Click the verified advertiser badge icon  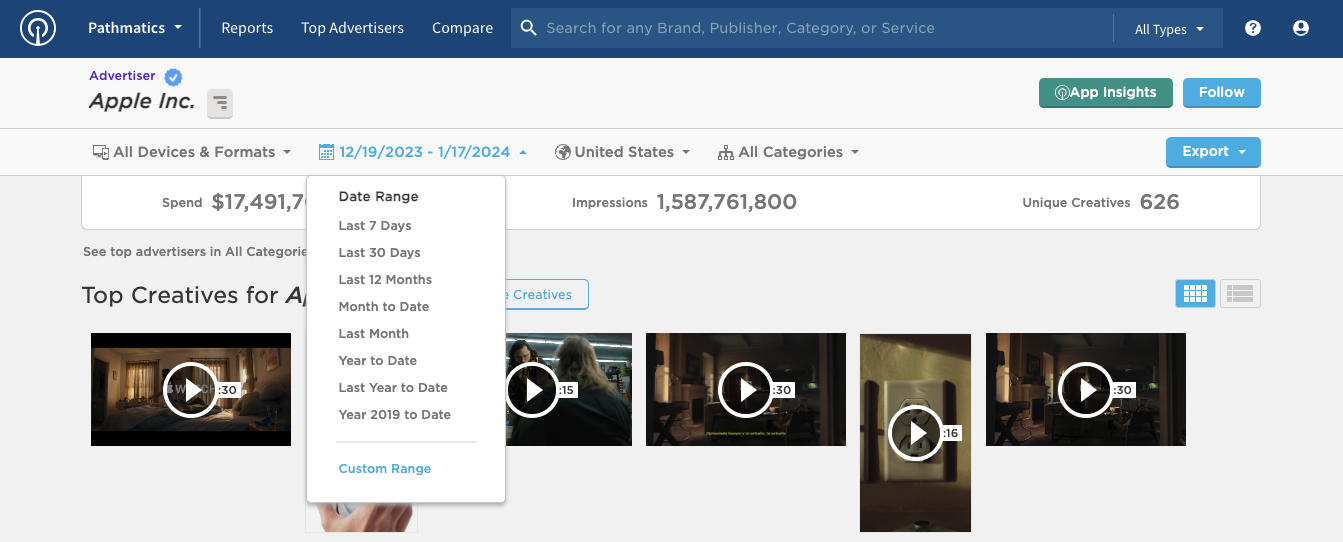[x=173, y=76]
